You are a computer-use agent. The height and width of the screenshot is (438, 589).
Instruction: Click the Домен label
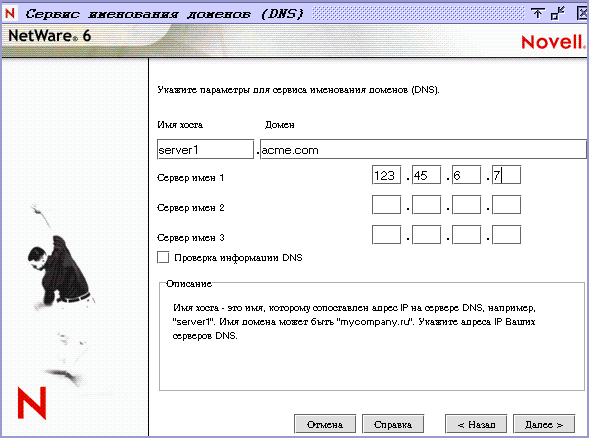pyautogui.click(x=279, y=125)
